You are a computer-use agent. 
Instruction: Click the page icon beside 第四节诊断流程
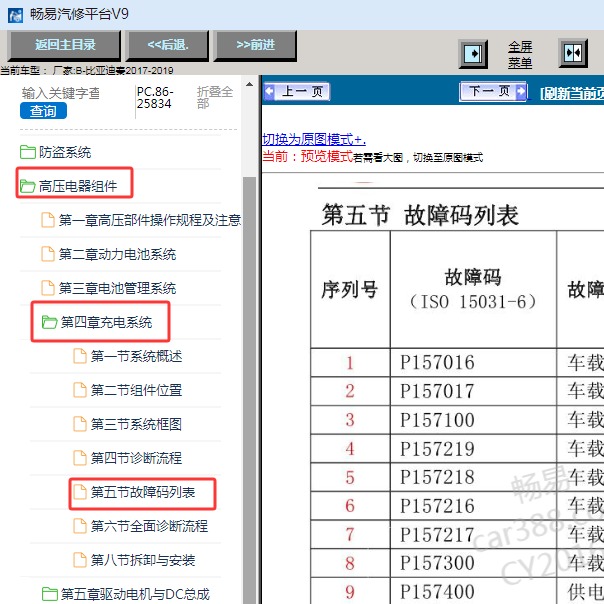[x=80, y=458]
